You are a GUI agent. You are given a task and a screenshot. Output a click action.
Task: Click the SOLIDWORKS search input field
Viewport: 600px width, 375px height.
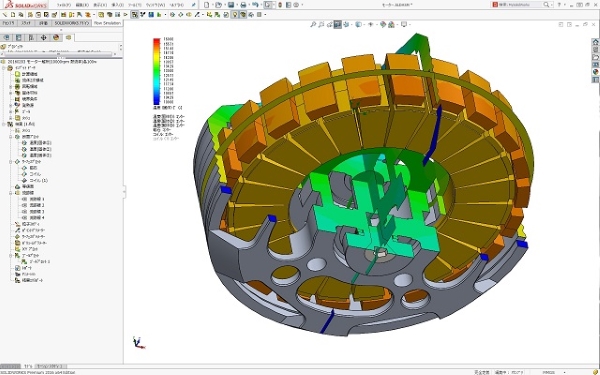point(520,5)
